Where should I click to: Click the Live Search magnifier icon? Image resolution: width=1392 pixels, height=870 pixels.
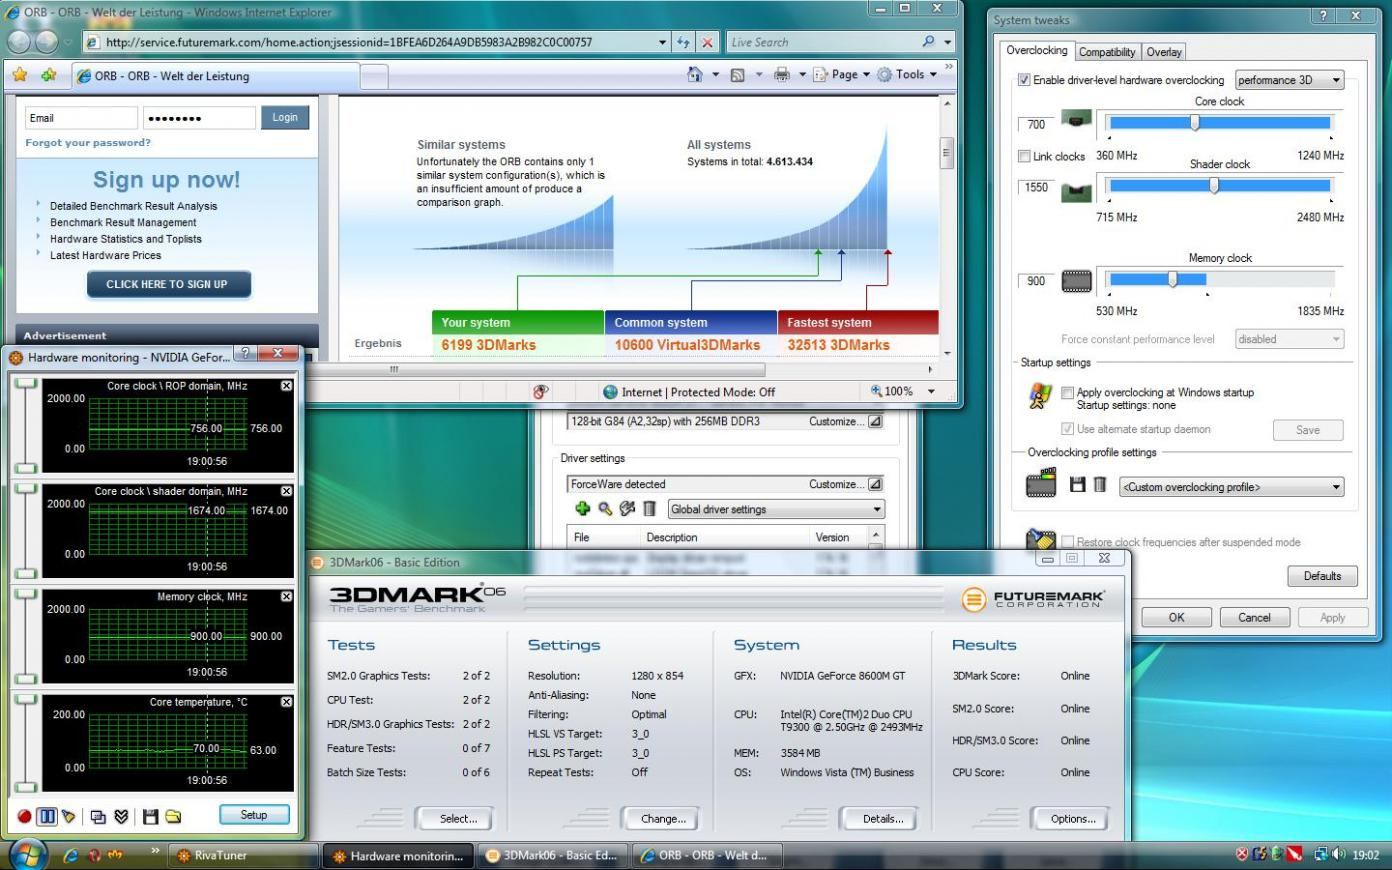pos(928,42)
